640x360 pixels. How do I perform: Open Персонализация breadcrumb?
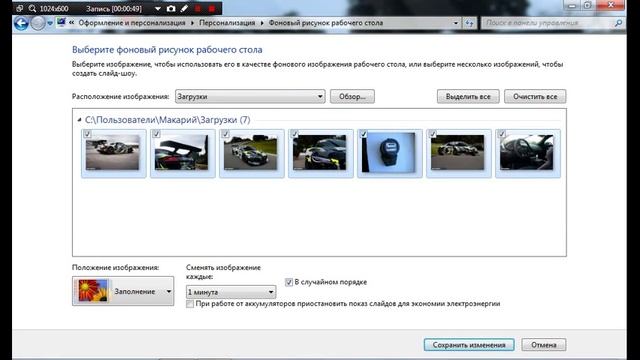(227, 23)
